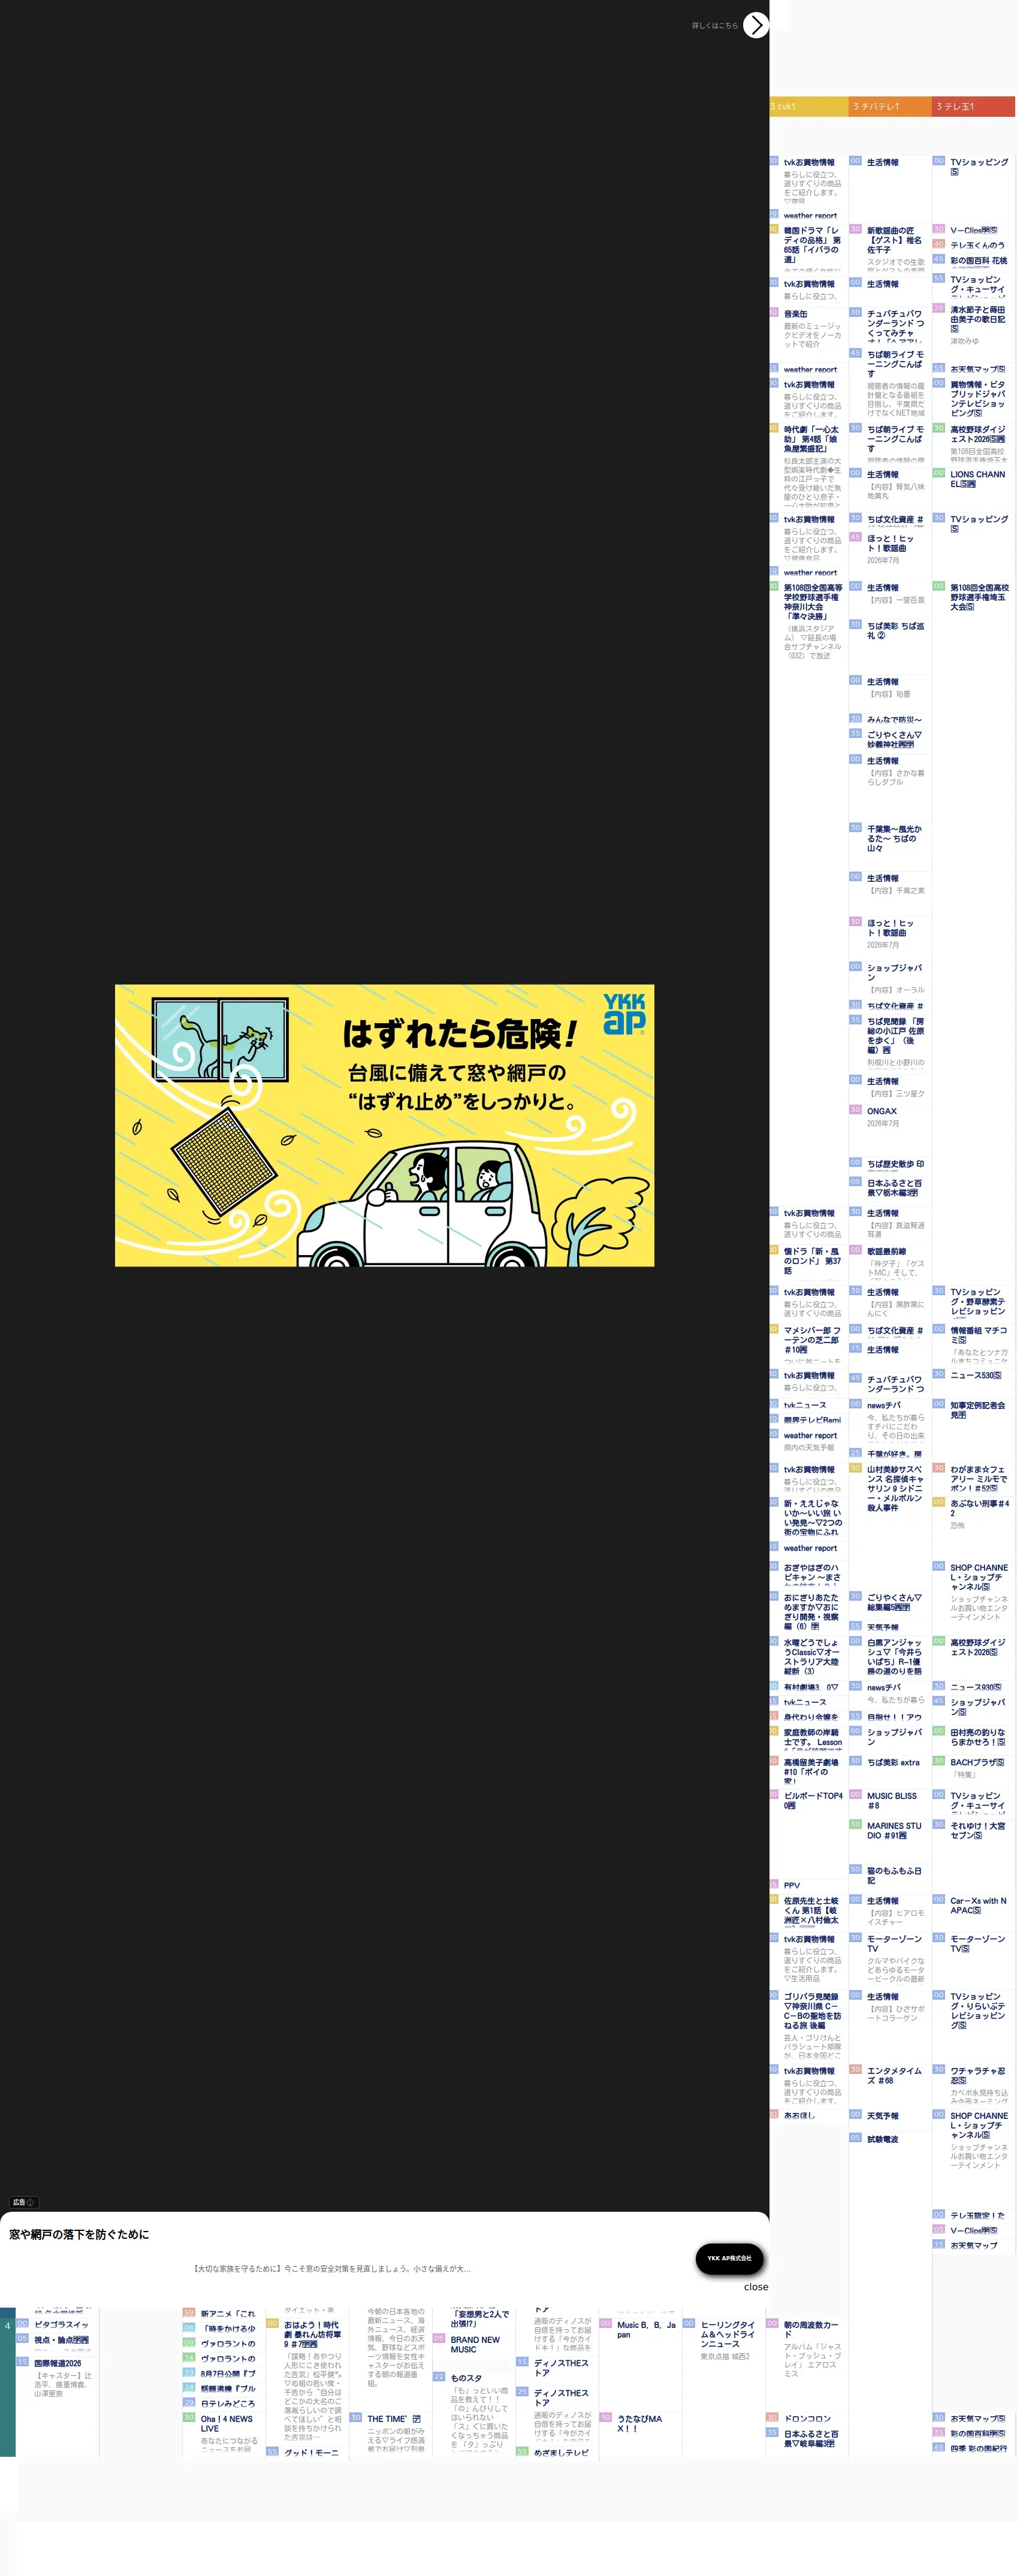This screenshot has width=1017, height=2576.
Task: Open the YKK AP typhoon window banner
Action: click(x=384, y=1125)
